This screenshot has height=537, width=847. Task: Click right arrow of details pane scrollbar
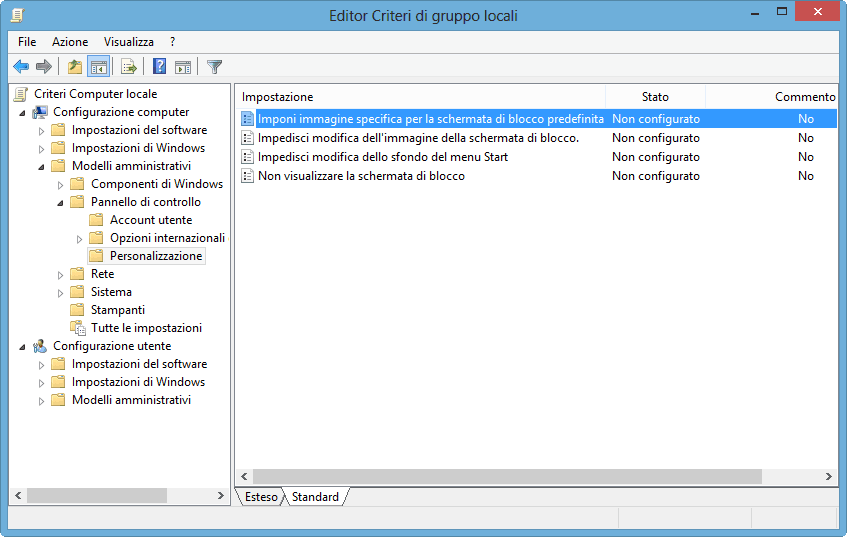click(829, 476)
